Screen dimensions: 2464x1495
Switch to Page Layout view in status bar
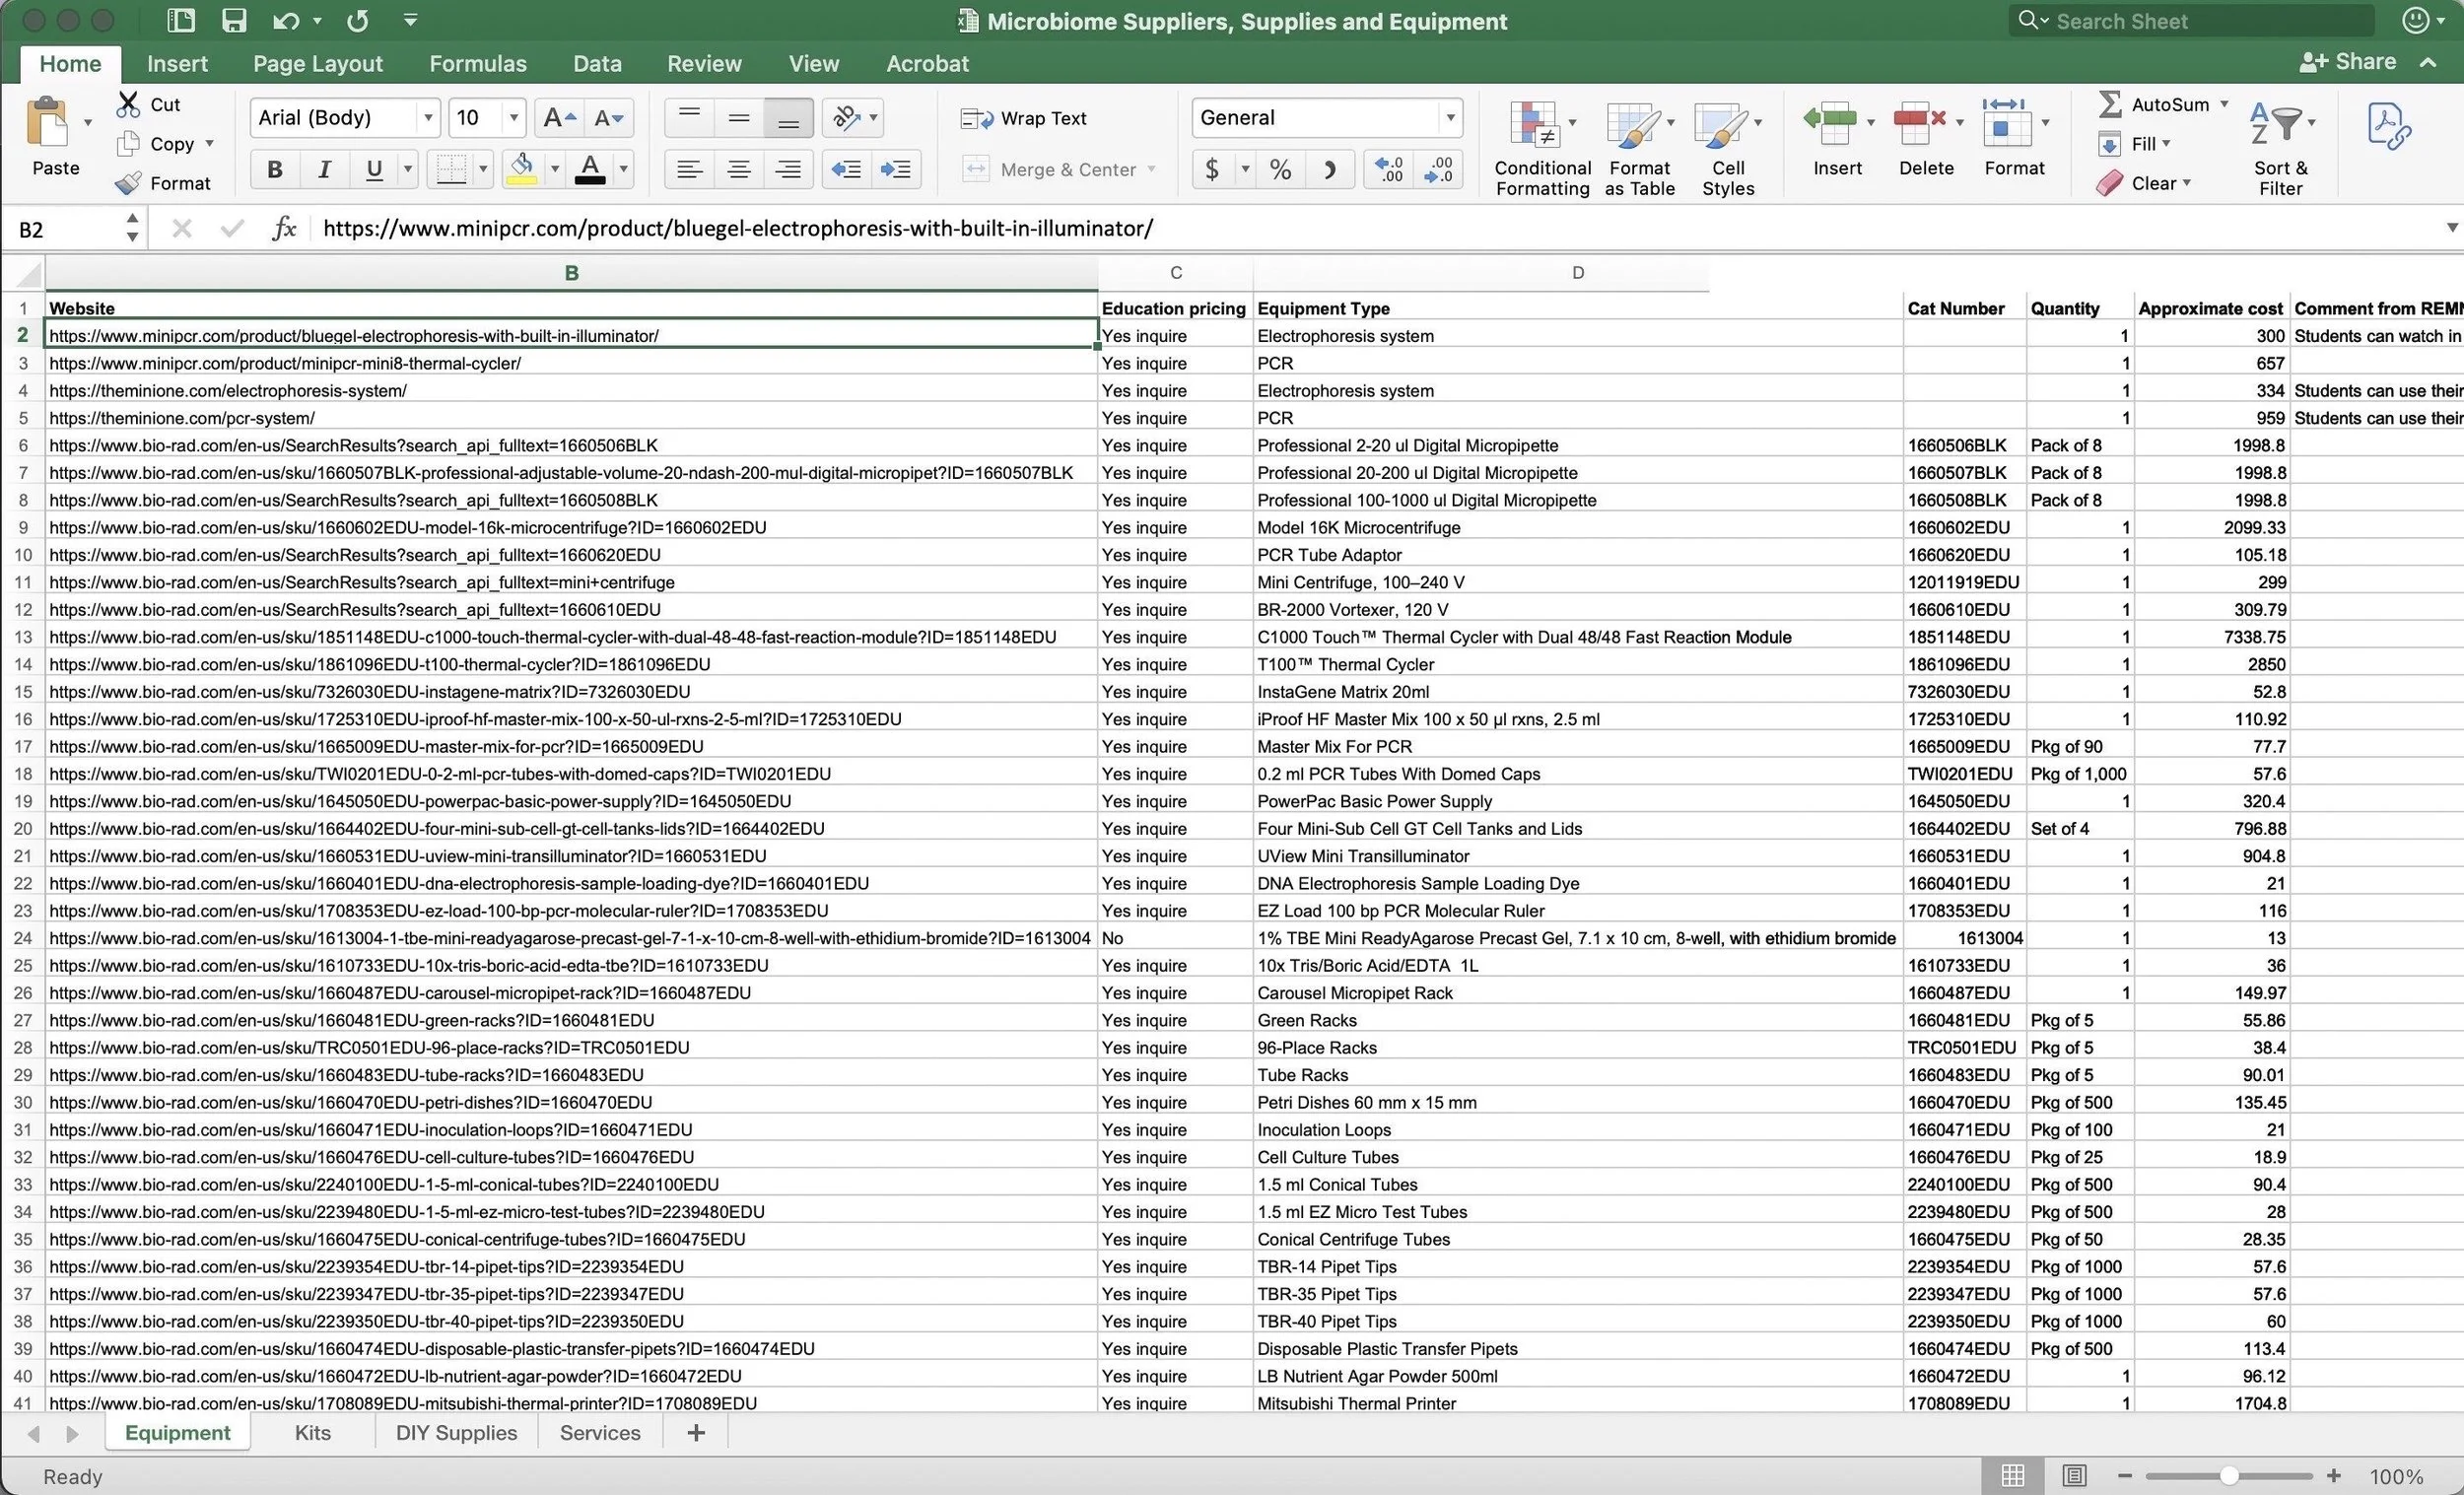point(2074,1476)
